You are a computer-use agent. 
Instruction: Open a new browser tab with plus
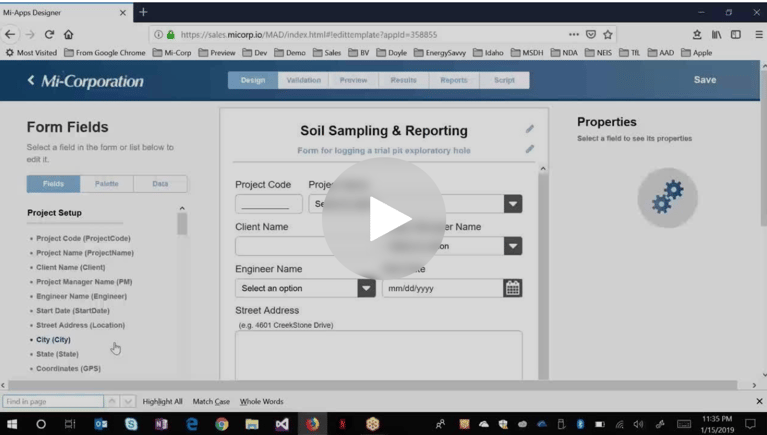coord(143,12)
